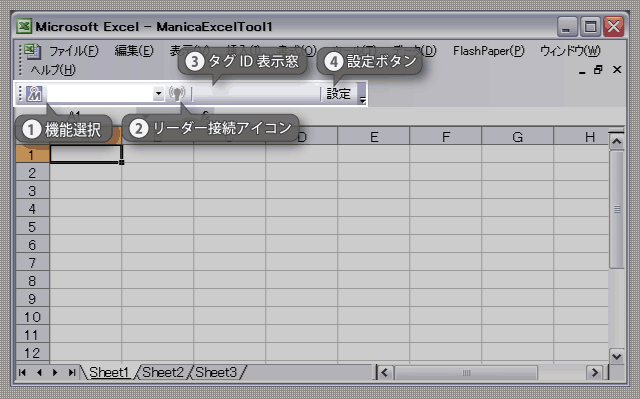The height and width of the screenshot is (399, 640).
Task: Open the function selection dropdown arrow
Action: [x=158, y=93]
